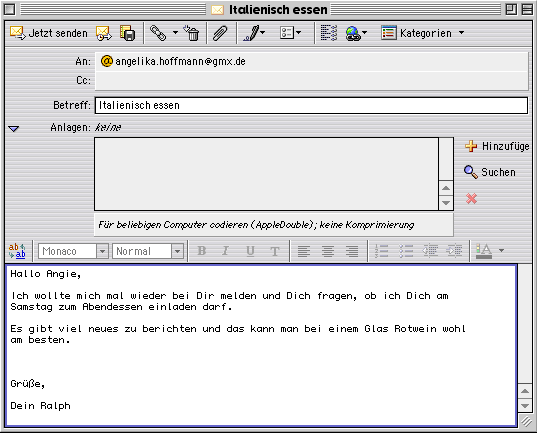
Task: Open the signature pen dropdown
Action: point(254,33)
